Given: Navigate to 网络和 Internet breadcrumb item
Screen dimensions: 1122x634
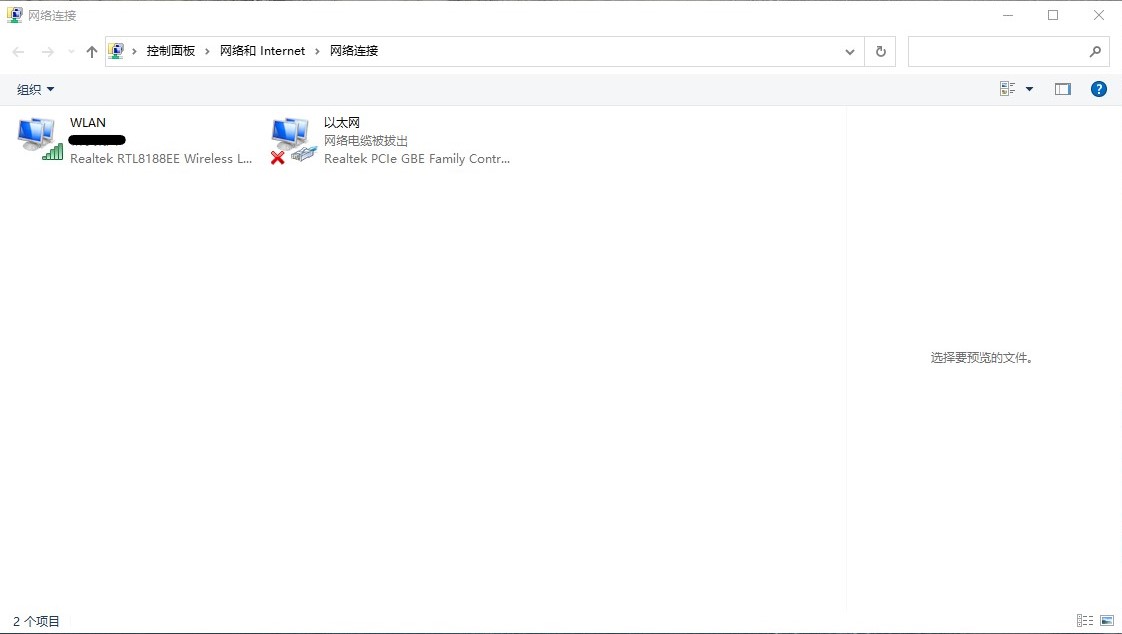Looking at the screenshot, I should tap(262, 50).
